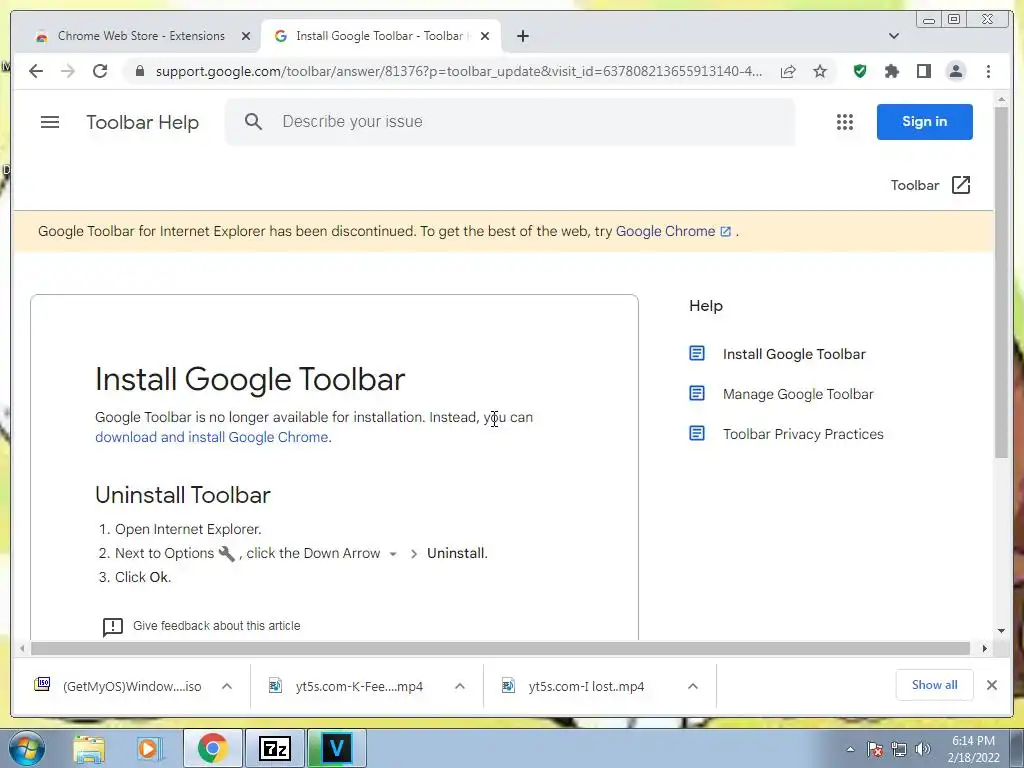The width and height of the screenshot is (1024, 768).
Task: Click the Chrome taskbar icon
Action: point(212,748)
